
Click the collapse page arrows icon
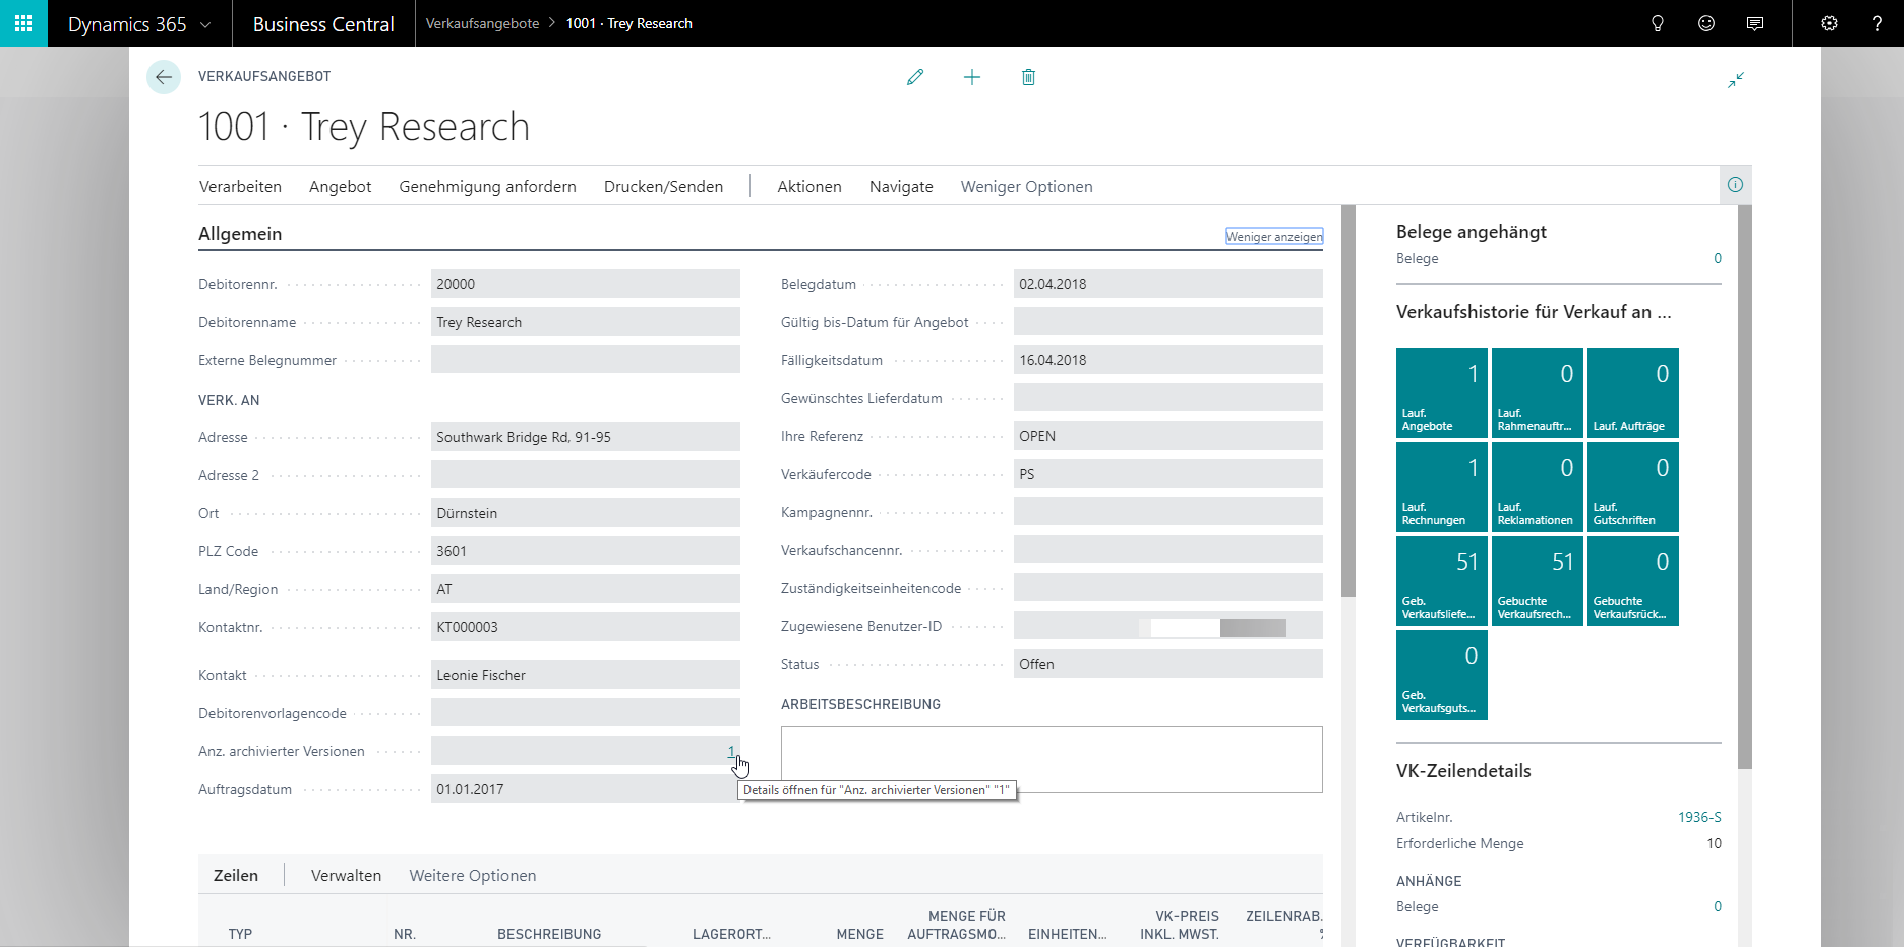pos(1736,80)
